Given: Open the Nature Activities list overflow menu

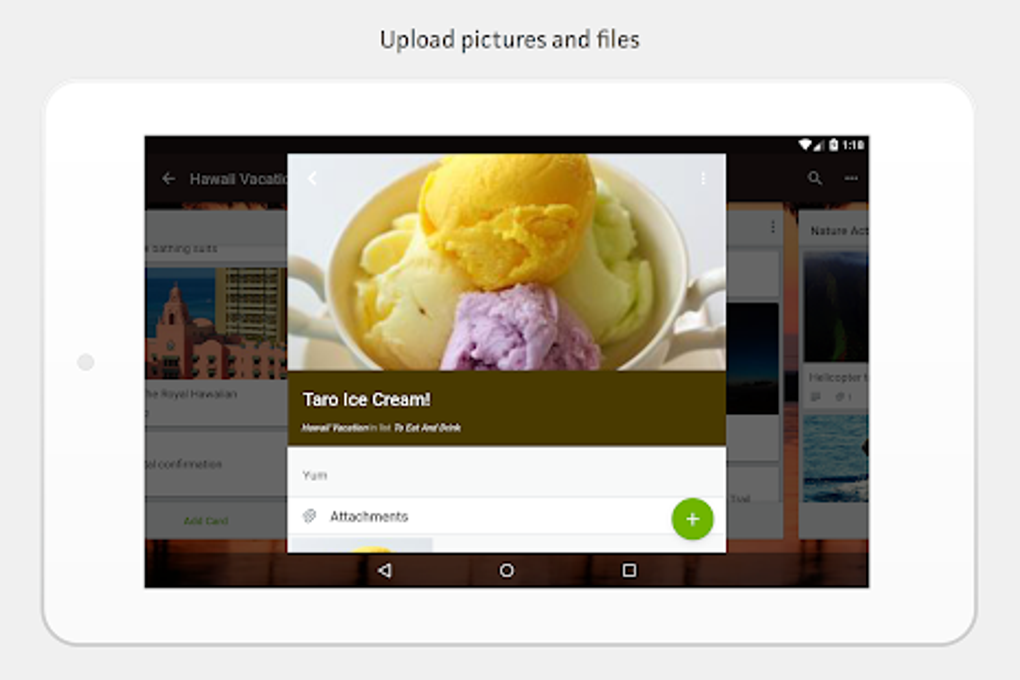Looking at the screenshot, I should pos(773,226).
